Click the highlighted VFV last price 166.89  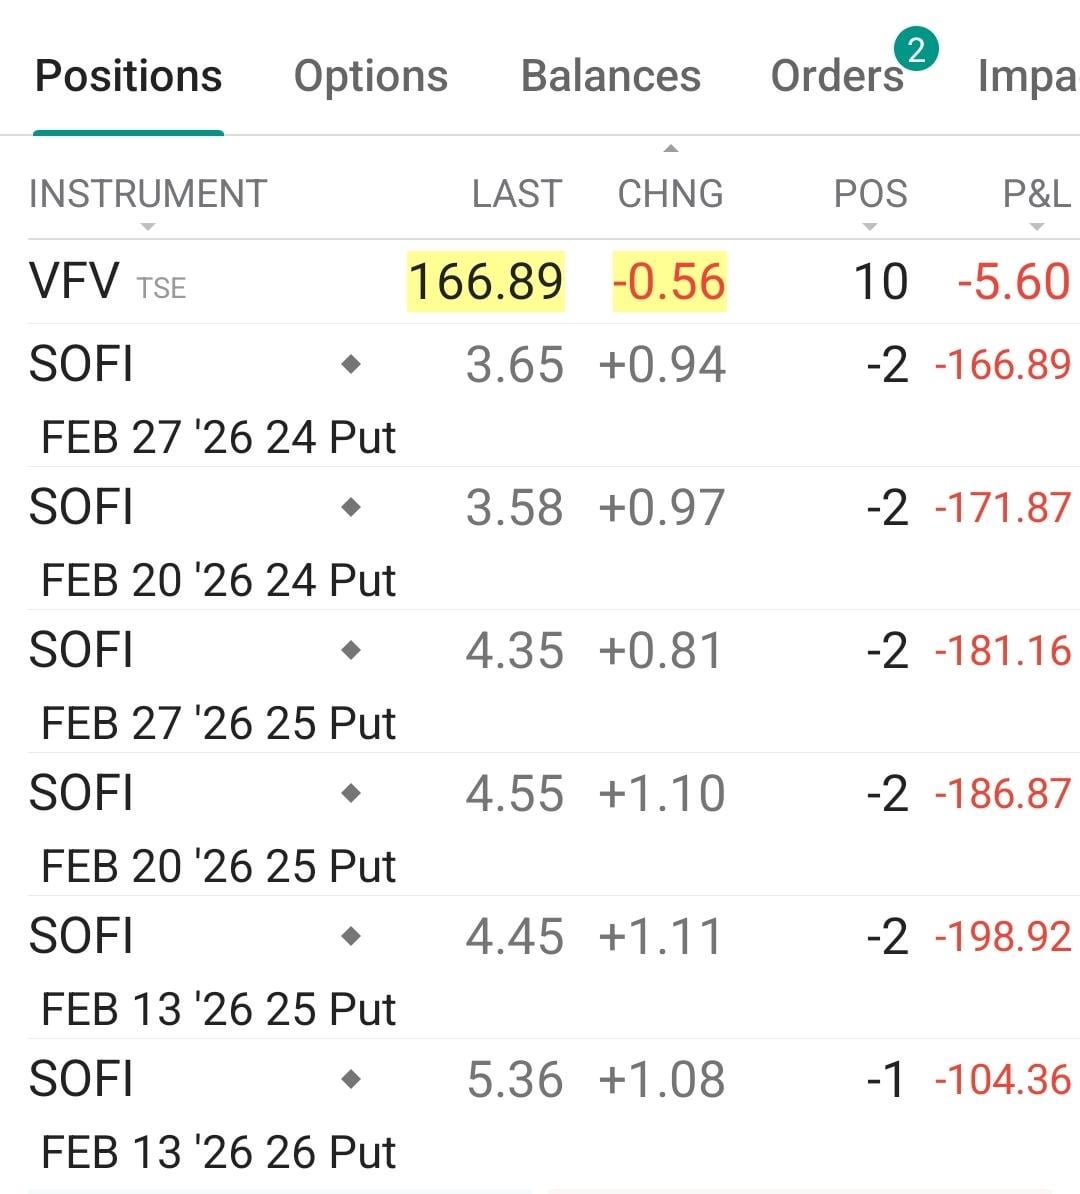[486, 282]
